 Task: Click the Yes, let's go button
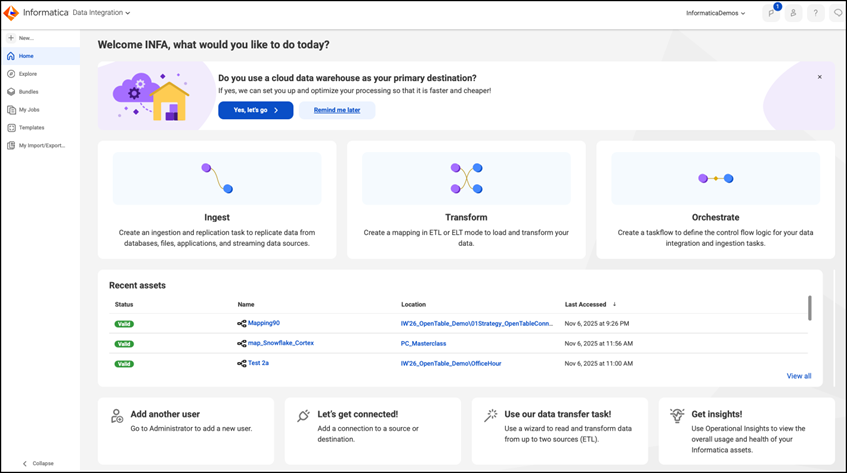point(256,110)
